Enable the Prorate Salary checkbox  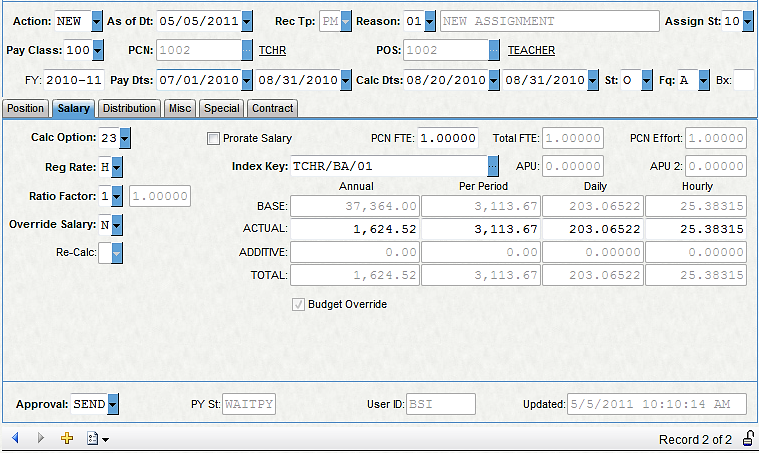coord(213,138)
